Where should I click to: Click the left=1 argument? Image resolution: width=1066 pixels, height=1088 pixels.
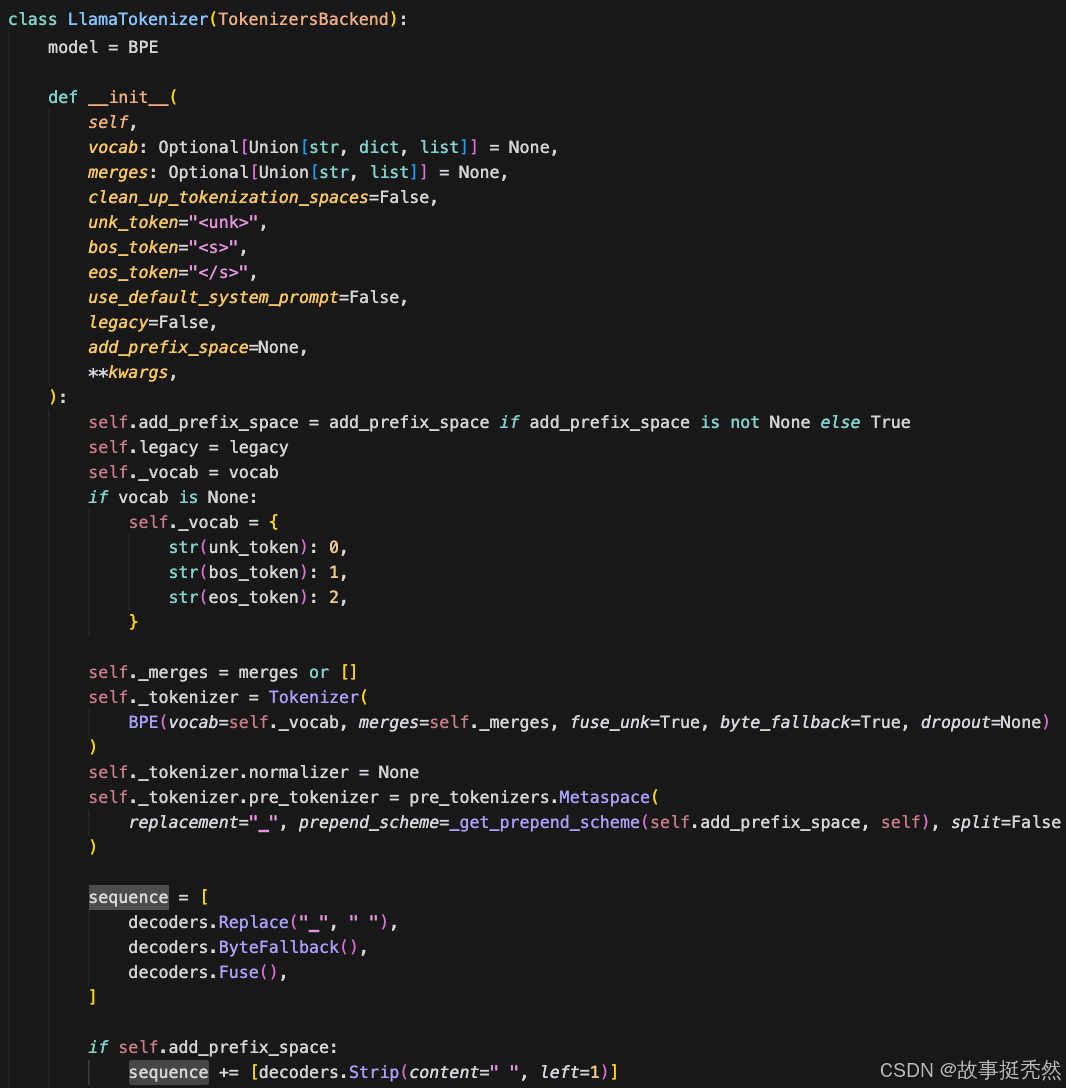point(569,1071)
